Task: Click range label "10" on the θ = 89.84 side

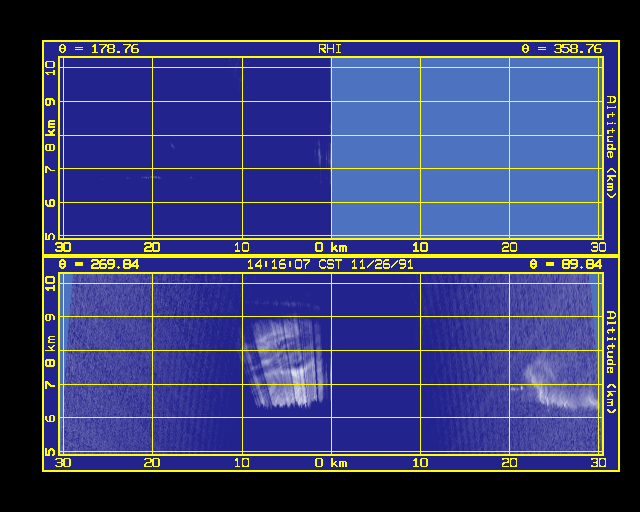Action: click(x=420, y=463)
